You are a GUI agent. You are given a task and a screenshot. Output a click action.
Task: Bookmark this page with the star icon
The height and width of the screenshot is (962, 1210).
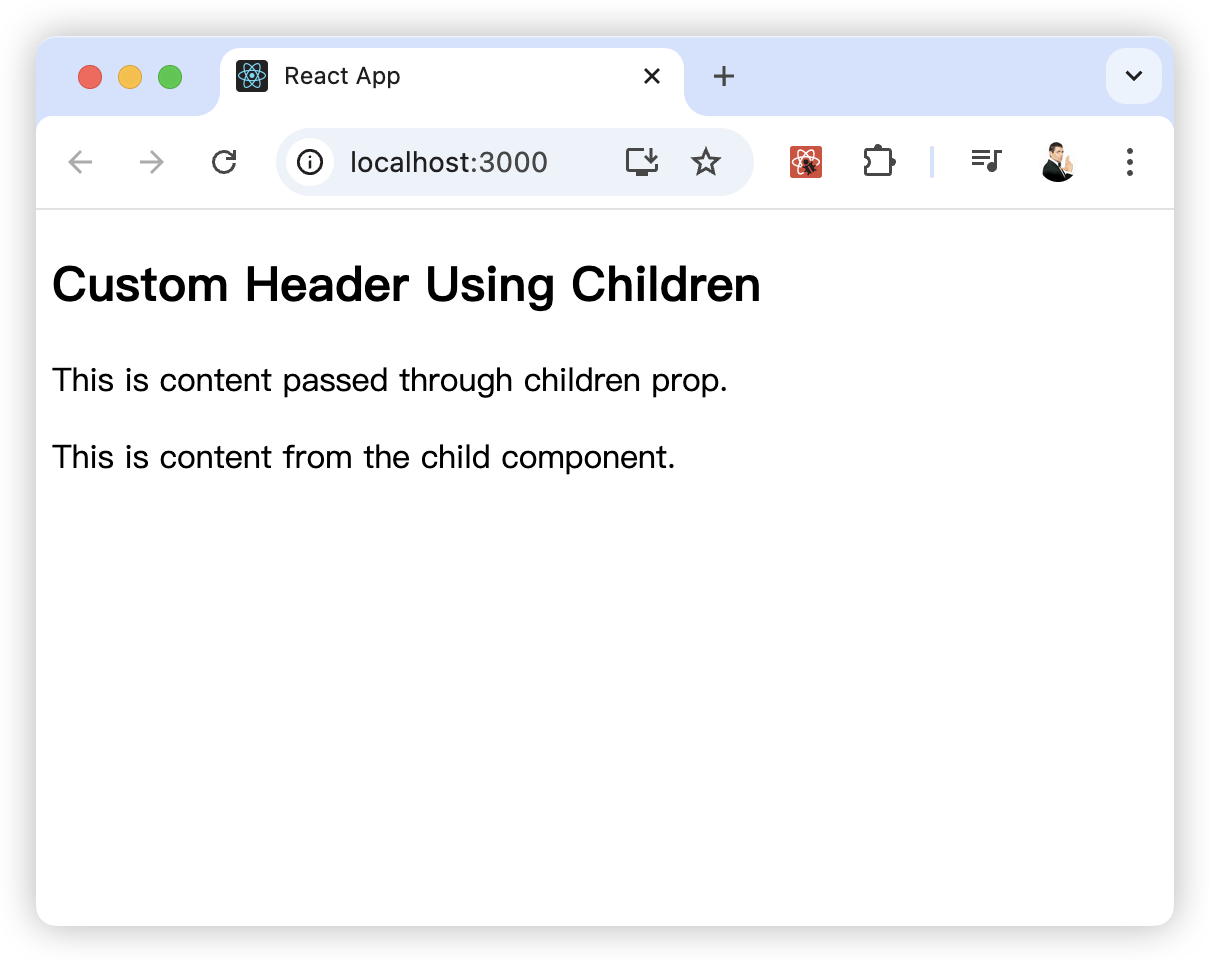706,162
